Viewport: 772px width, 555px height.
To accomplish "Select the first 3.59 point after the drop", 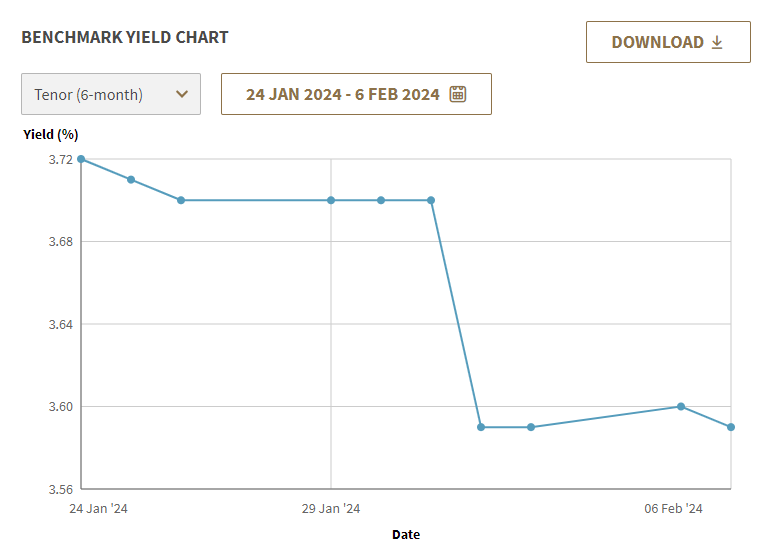I will point(481,427).
